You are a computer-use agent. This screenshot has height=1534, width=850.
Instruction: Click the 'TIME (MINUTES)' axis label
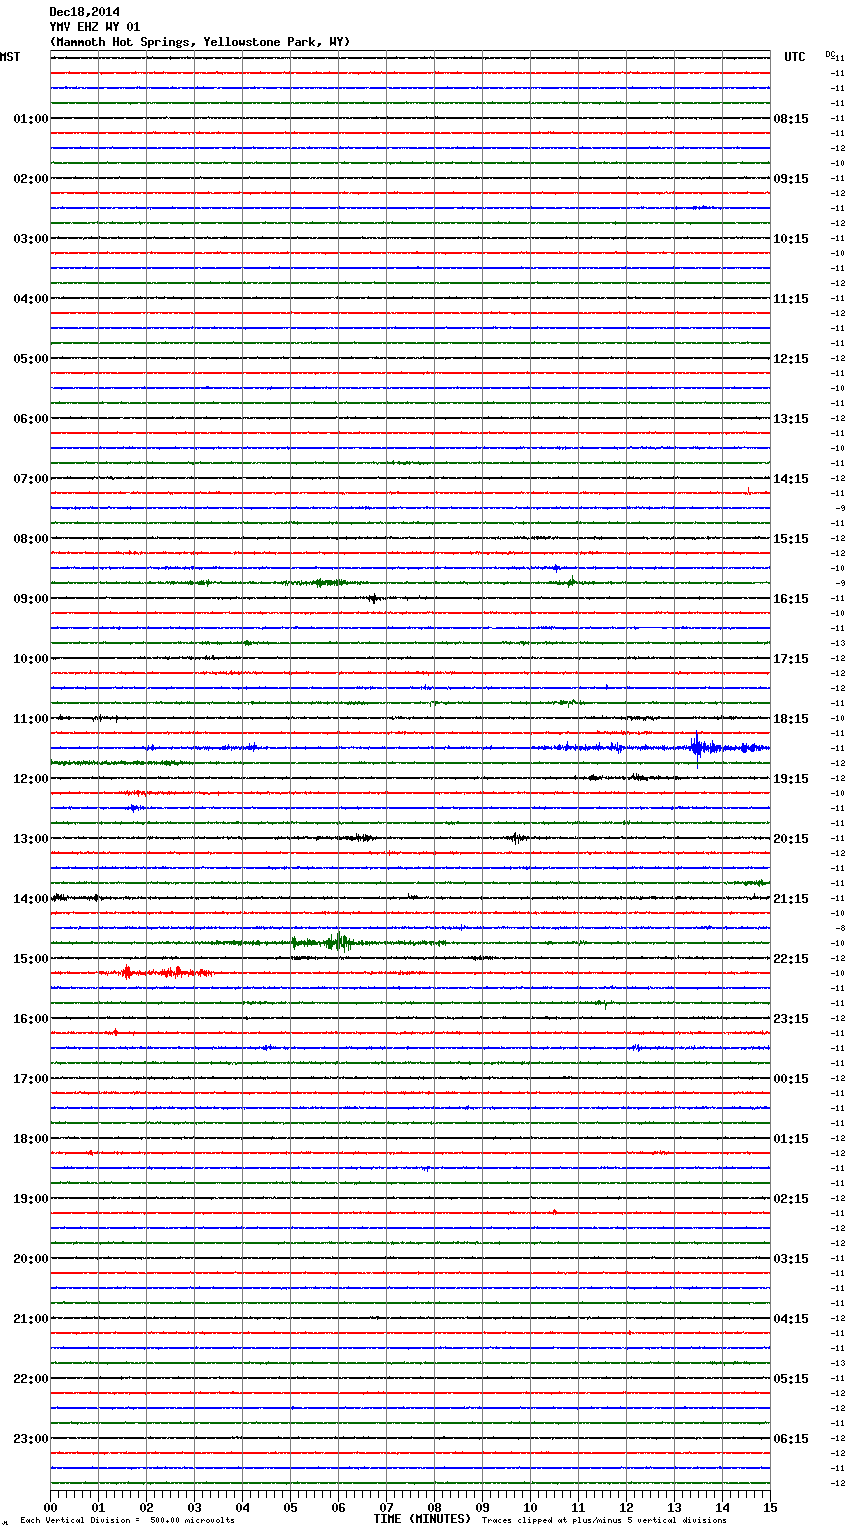(422, 1519)
